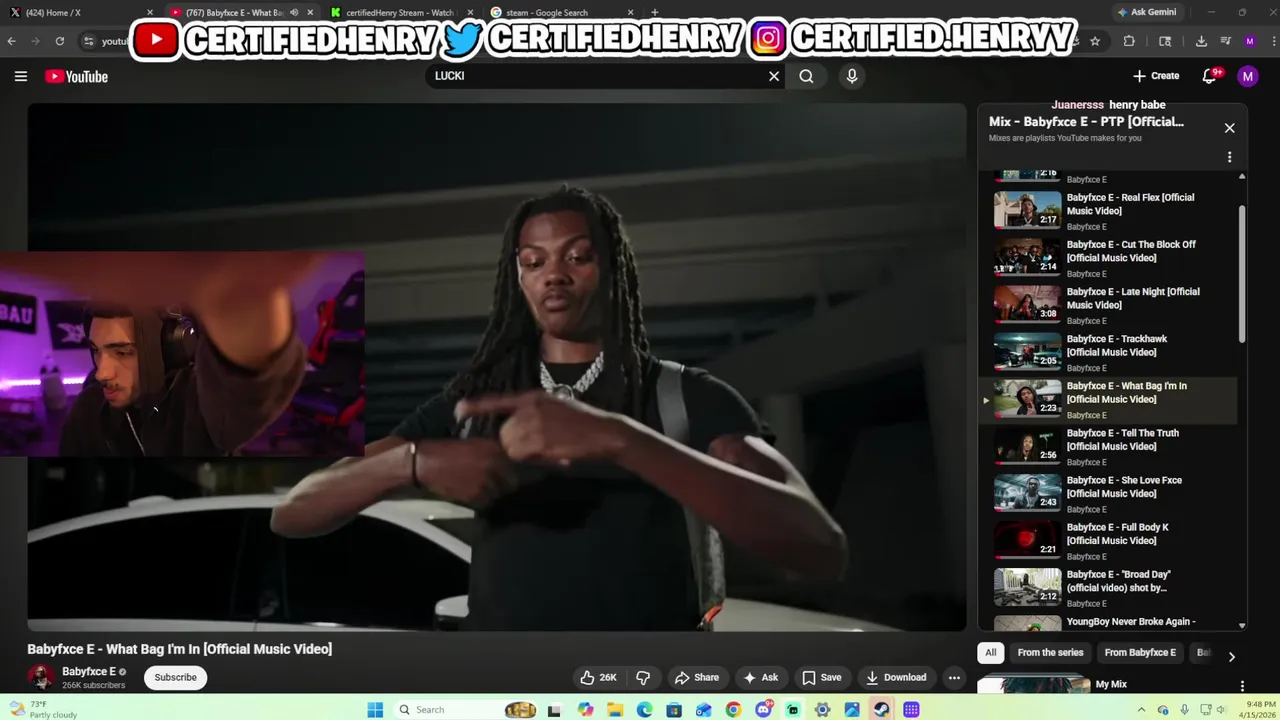
Task: Open options for the My Mix suggestion
Action: tap(1242, 686)
